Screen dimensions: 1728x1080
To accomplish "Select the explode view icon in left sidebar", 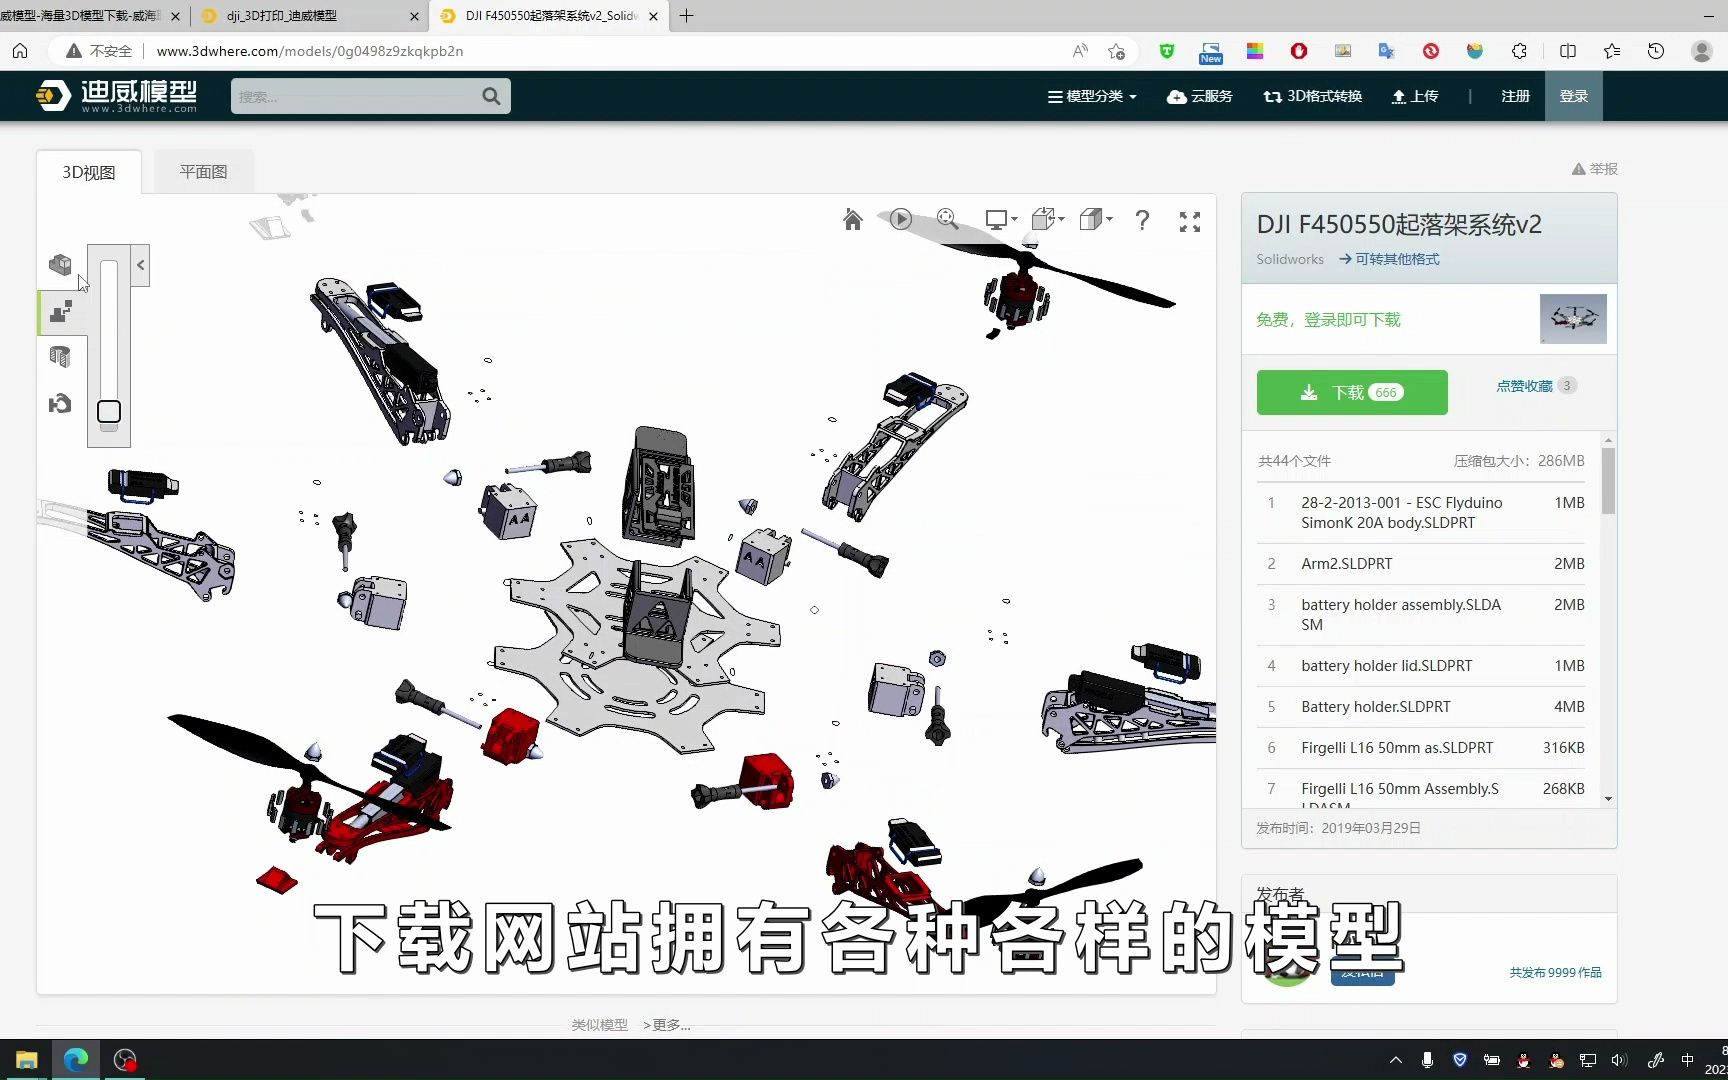I will [60, 311].
